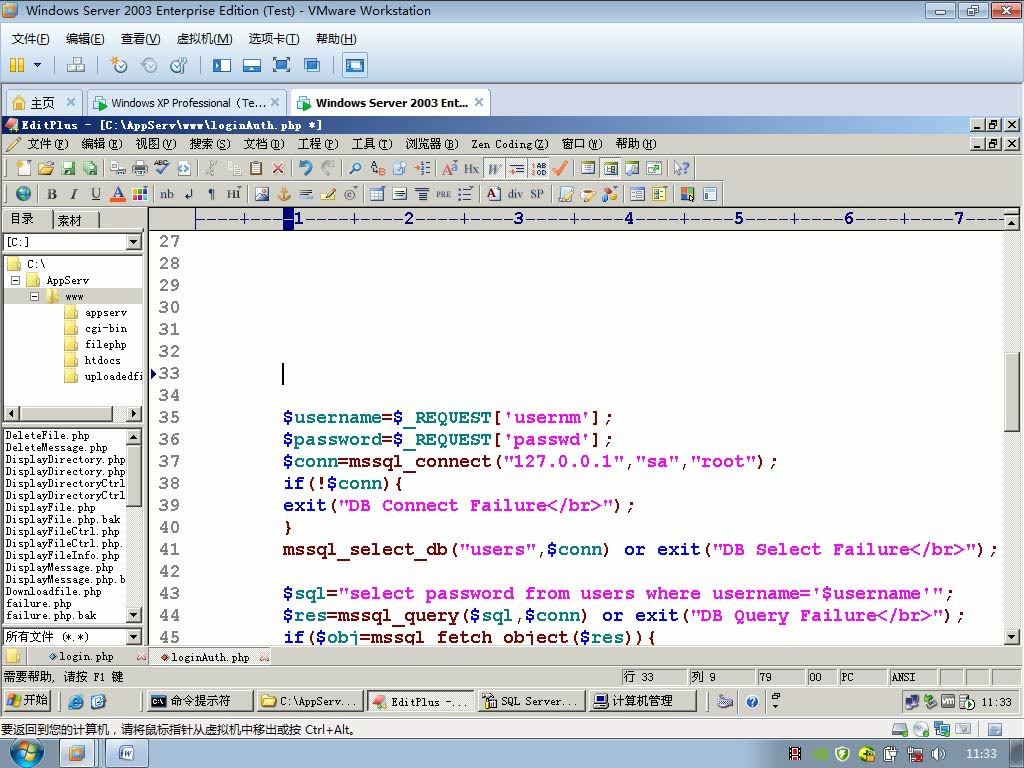The image size is (1024, 768).
Task: Toggle Word Wrap W button
Action: pyautogui.click(x=494, y=168)
